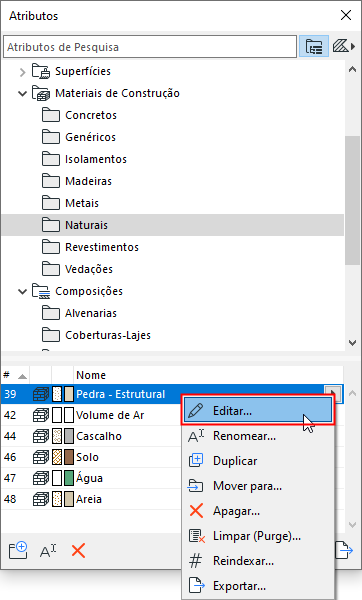This screenshot has height=600, width=362.
Task: Select the Materiais de Construção category icon
Action: point(41,93)
